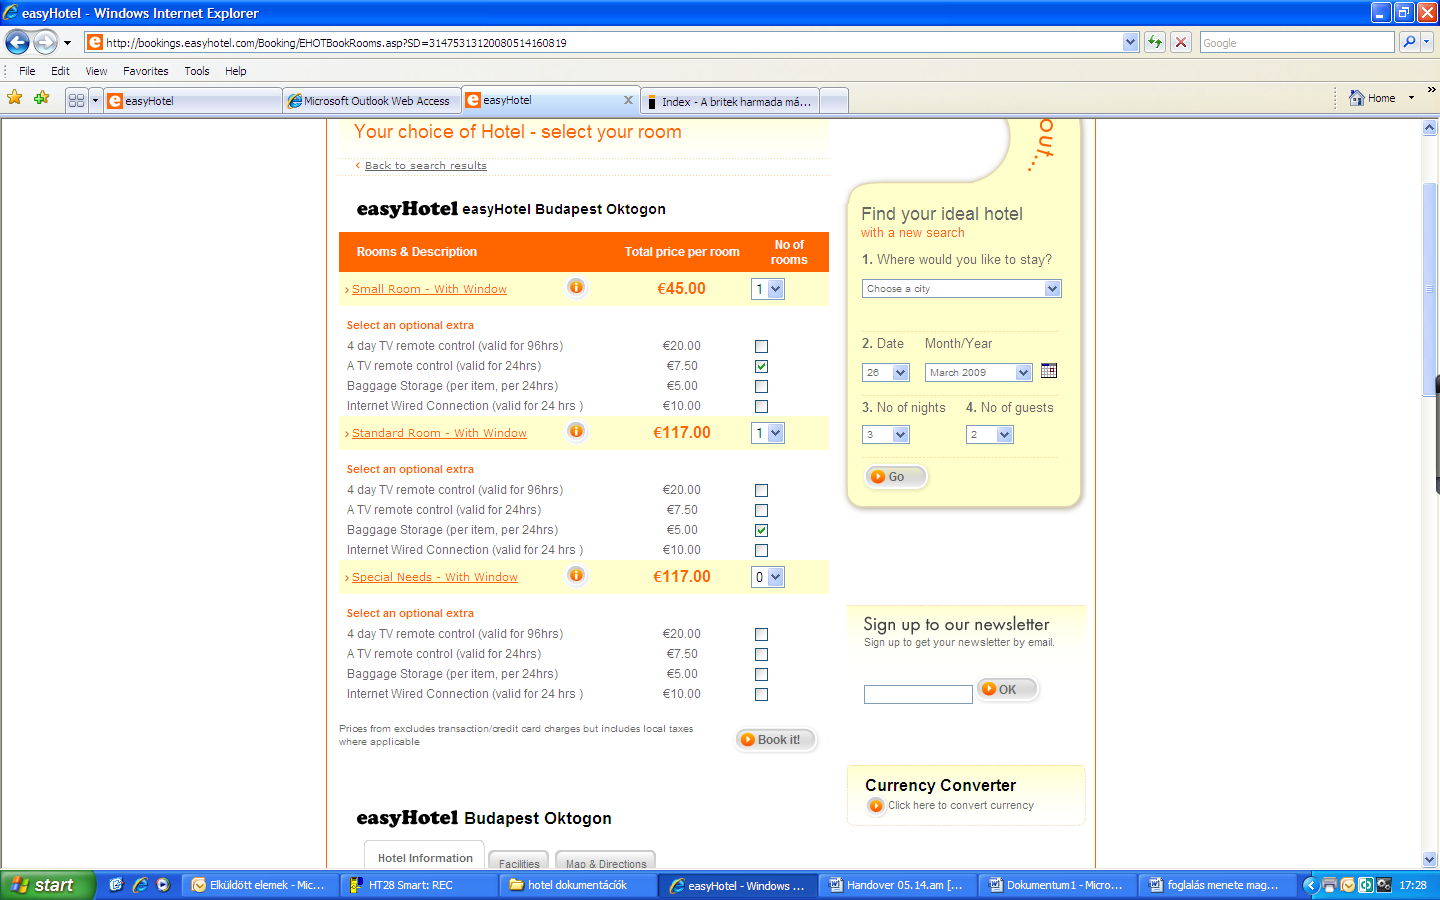Screen dimensions: 1440x900
Task: Switch to HT28 Smart: REC taskbar window
Action: pyautogui.click(x=419, y=885)
